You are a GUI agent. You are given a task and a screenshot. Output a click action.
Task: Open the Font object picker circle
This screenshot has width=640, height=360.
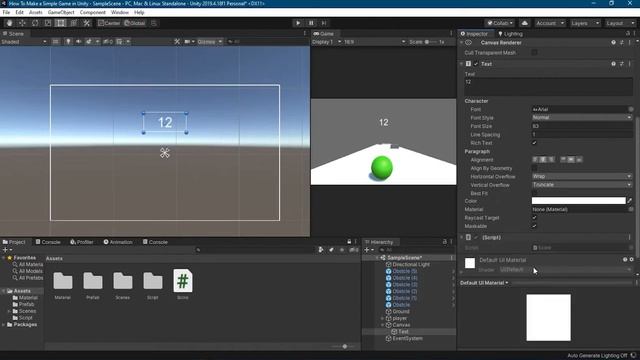tap(631, 109)
